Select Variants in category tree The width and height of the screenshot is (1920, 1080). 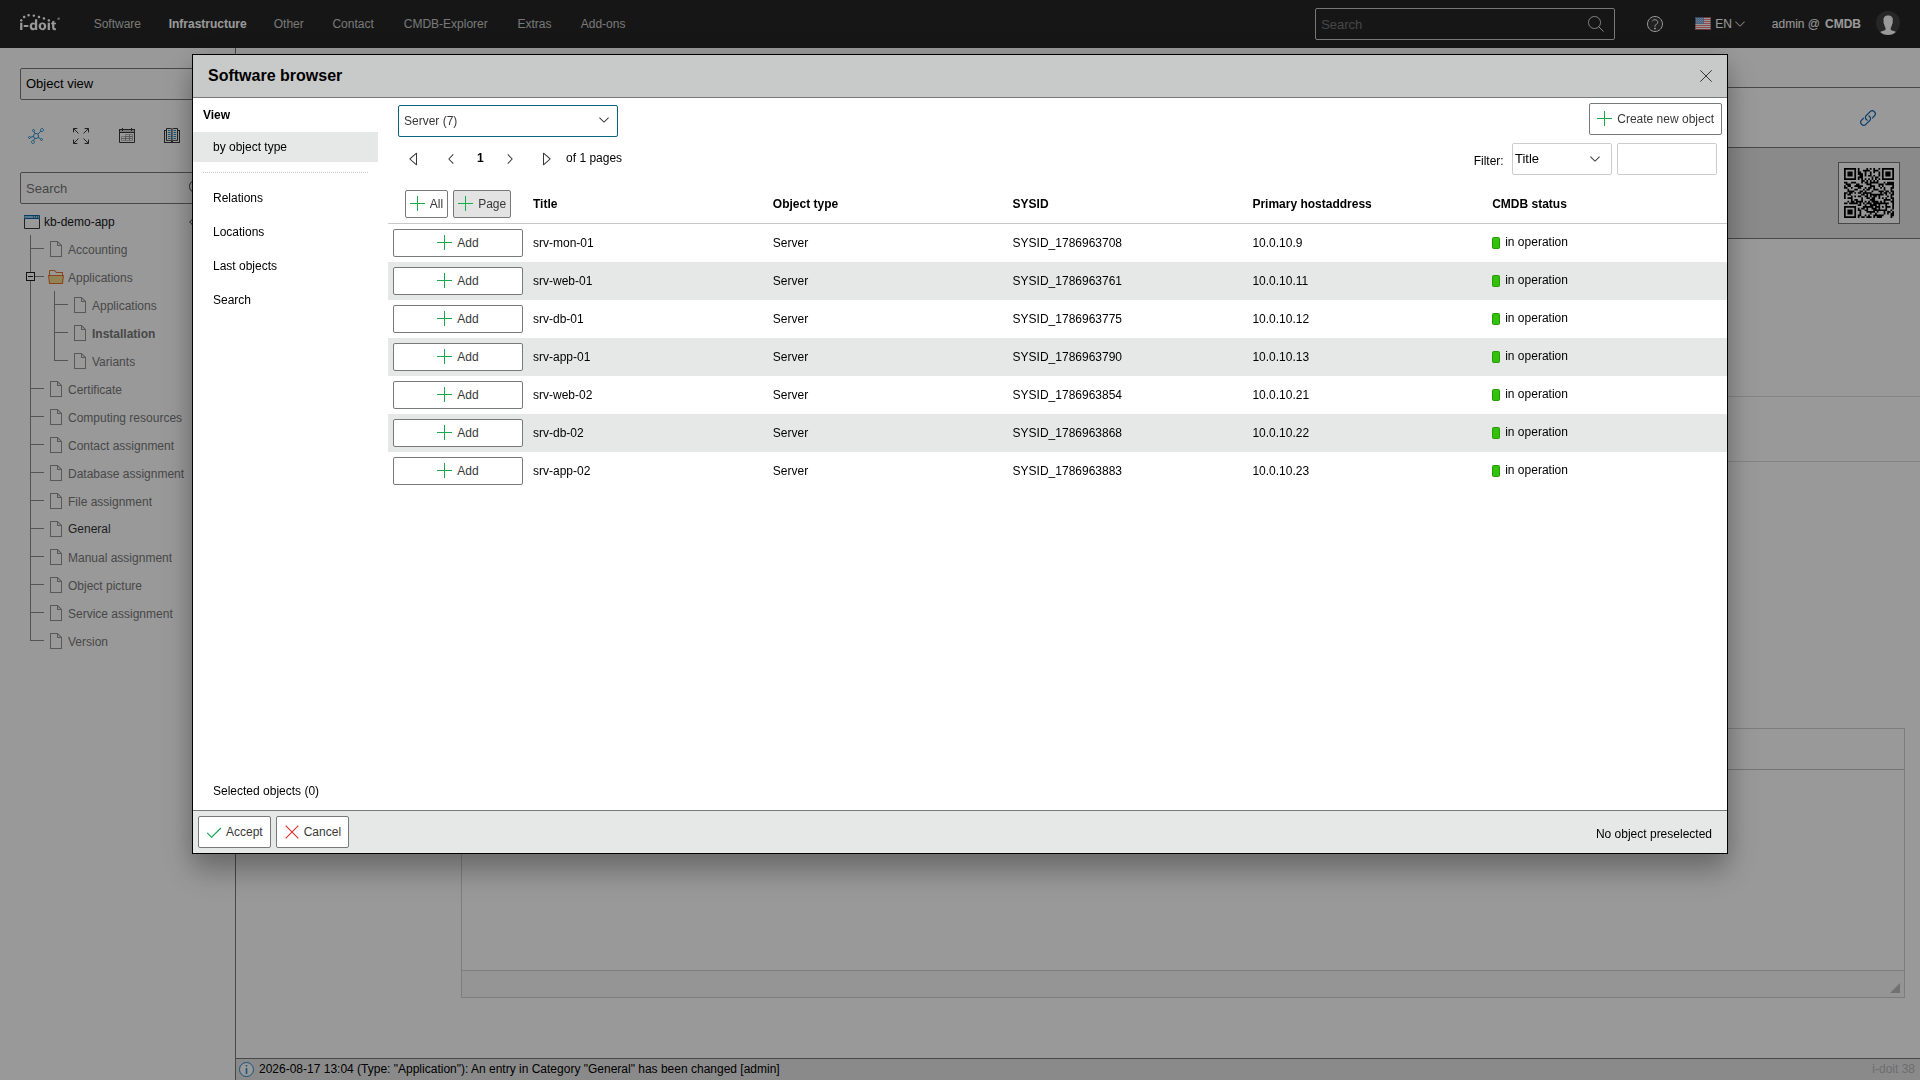113,362
